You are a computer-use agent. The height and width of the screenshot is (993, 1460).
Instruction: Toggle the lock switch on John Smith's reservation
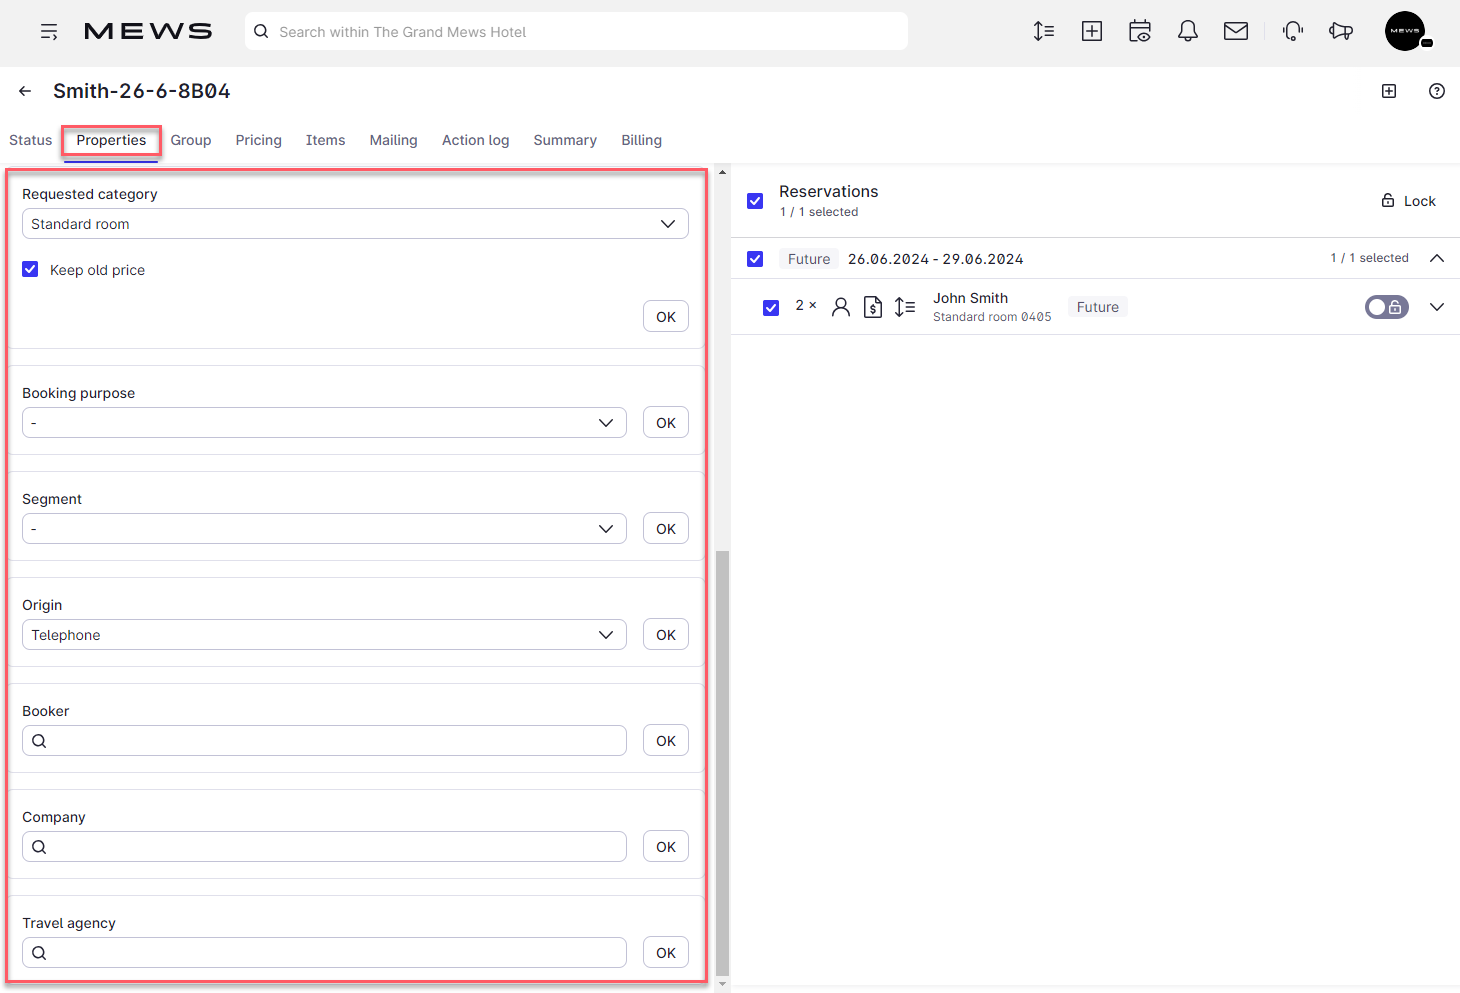pyautogui.click(x=1386, y=307)
